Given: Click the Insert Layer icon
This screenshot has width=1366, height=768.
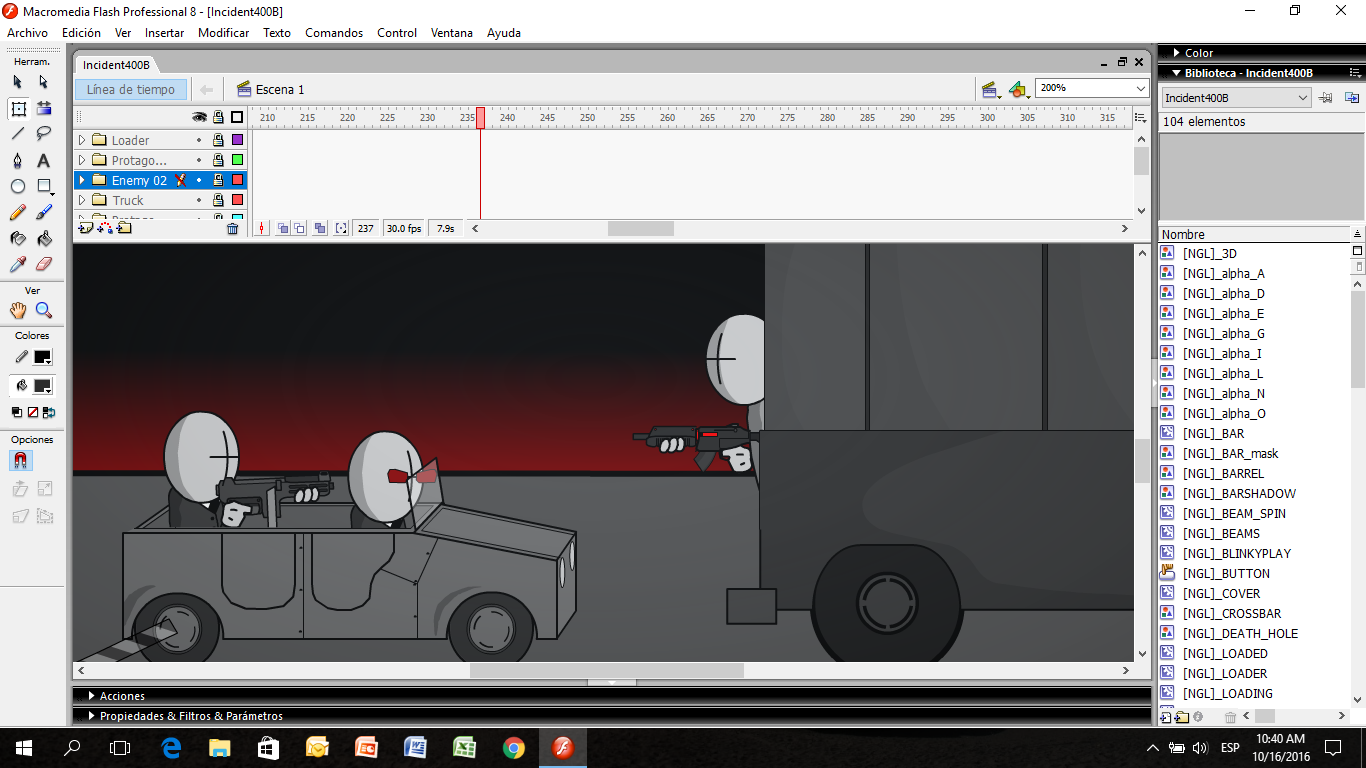Looking at the screenshot, I should (85, 228).
